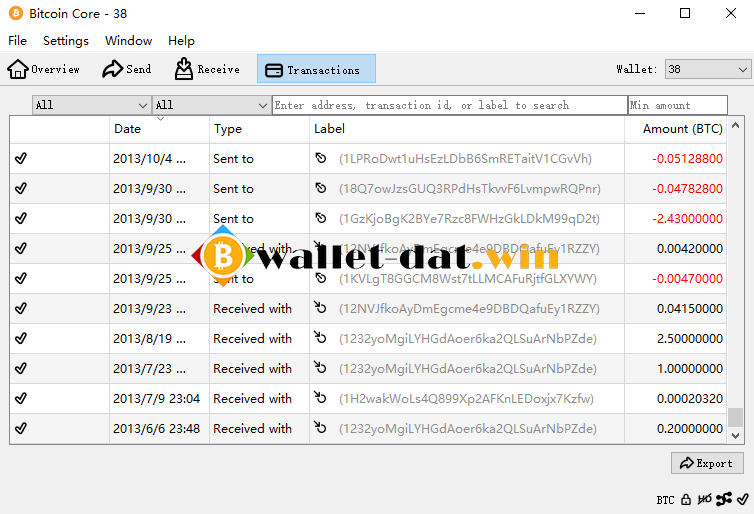Image resolution: width=754 pixels, height=514 pixels.
Task: Select 'Received with' in the 2013/7/23 row
Action: 252,369
